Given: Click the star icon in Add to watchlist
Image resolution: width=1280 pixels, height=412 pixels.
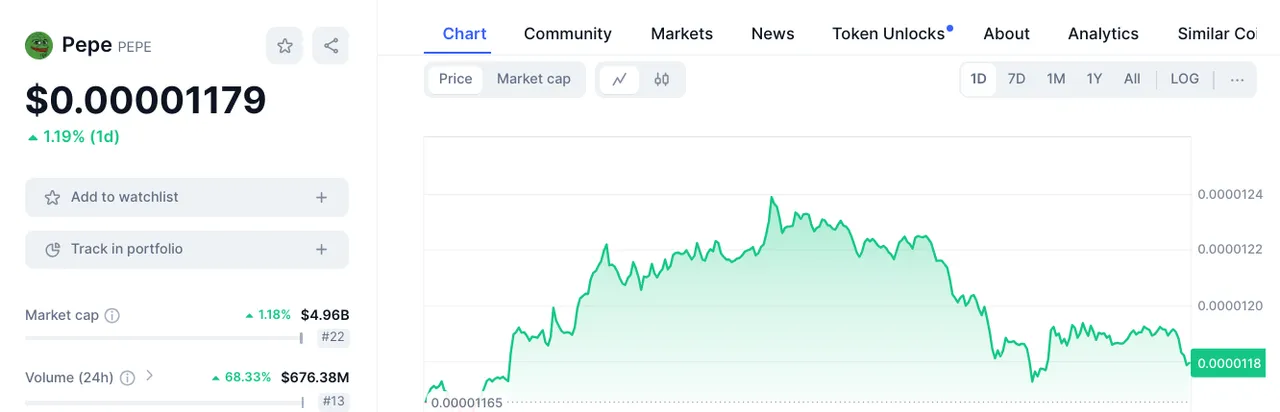Looking at the screenshot, I should [x=52, y=197].
